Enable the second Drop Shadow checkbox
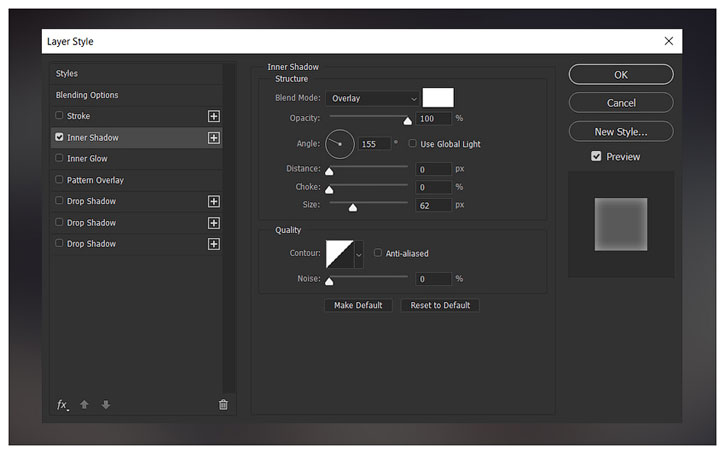Viewport: 725px width, 454px height. click(59, 222)
